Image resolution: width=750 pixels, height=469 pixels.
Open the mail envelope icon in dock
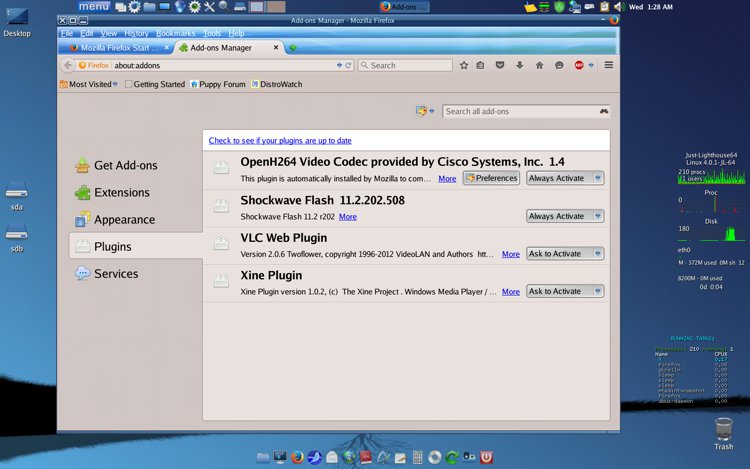click(331, 458)
